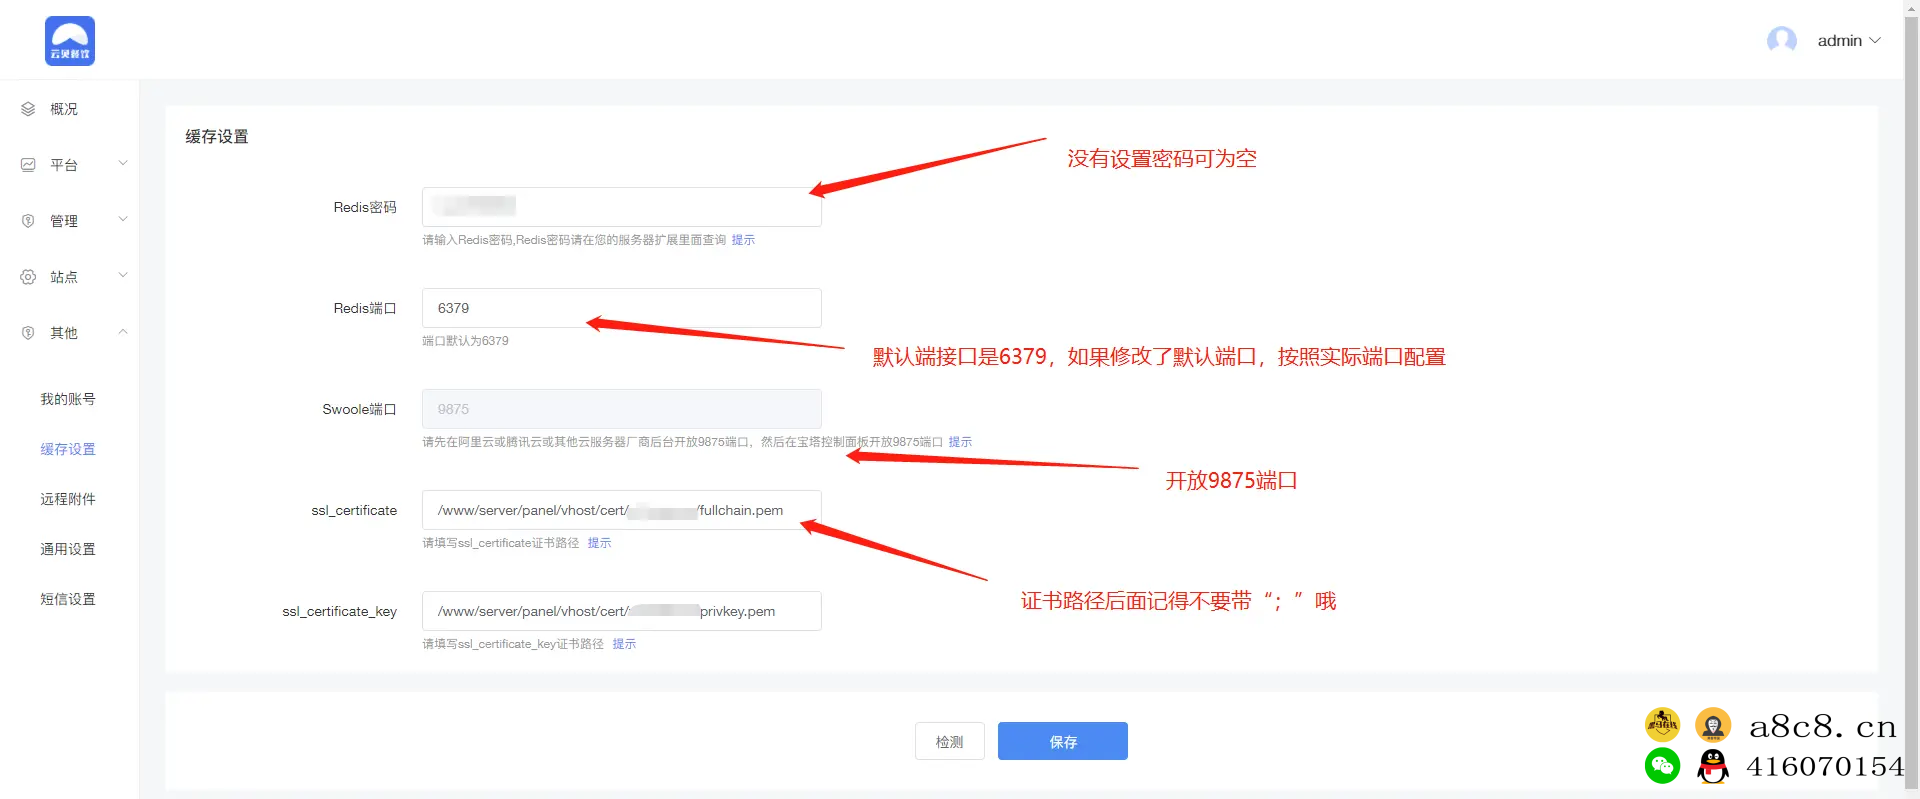The height and width of the screenshot is (799, 1920).
Task: Focus the Redis端口 input field
Action: (621, 308)
